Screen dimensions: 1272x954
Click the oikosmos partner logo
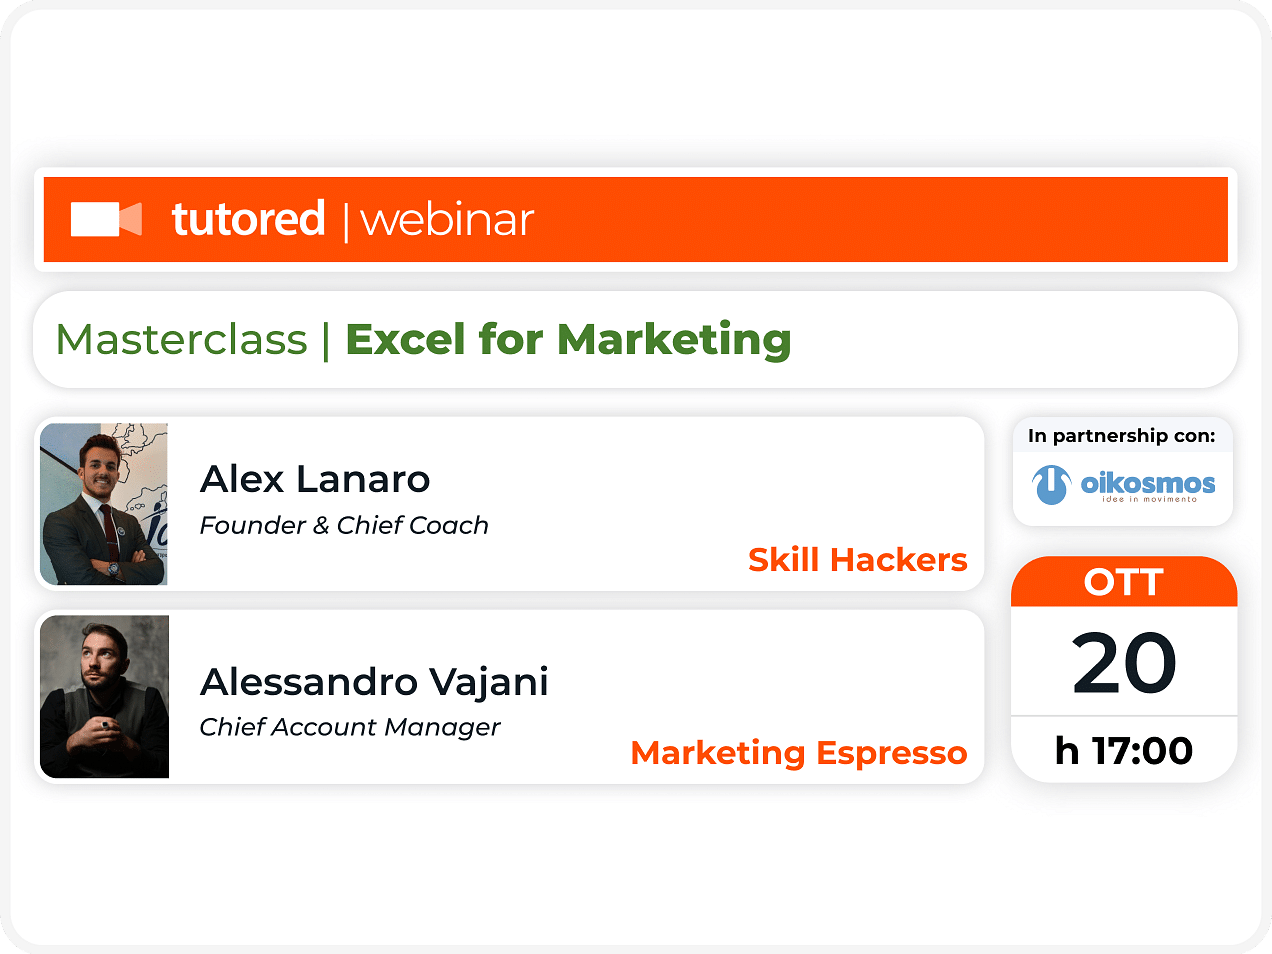pyautogui.click(x=1123, y=485)
